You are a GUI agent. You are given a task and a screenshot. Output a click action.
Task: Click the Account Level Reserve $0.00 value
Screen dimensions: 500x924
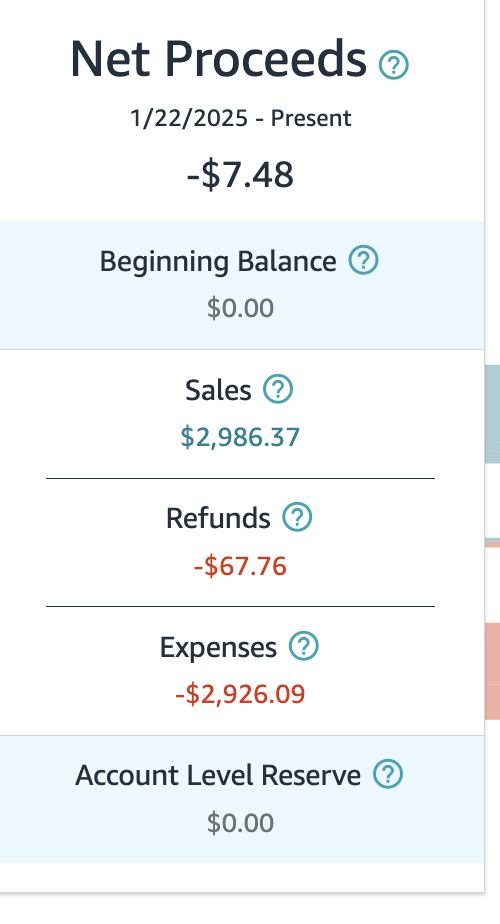click(x=240, y=823)
